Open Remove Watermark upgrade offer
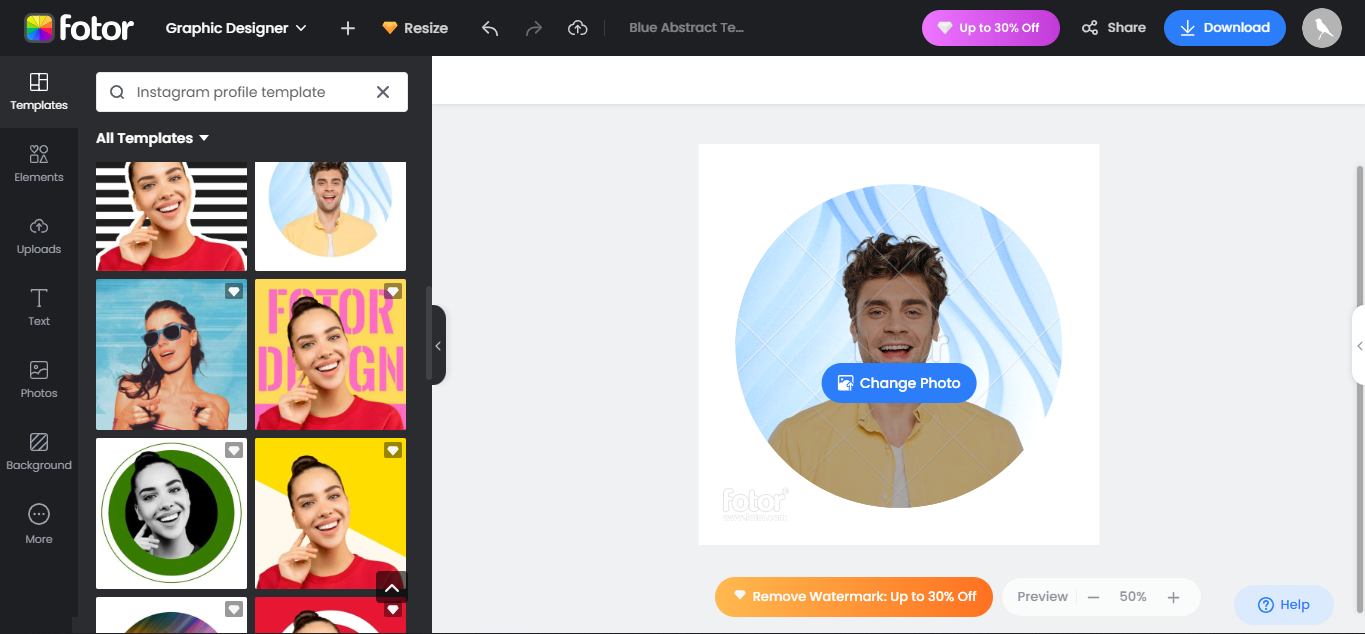This screenshot has height=634, width=1365. point(853,596)
